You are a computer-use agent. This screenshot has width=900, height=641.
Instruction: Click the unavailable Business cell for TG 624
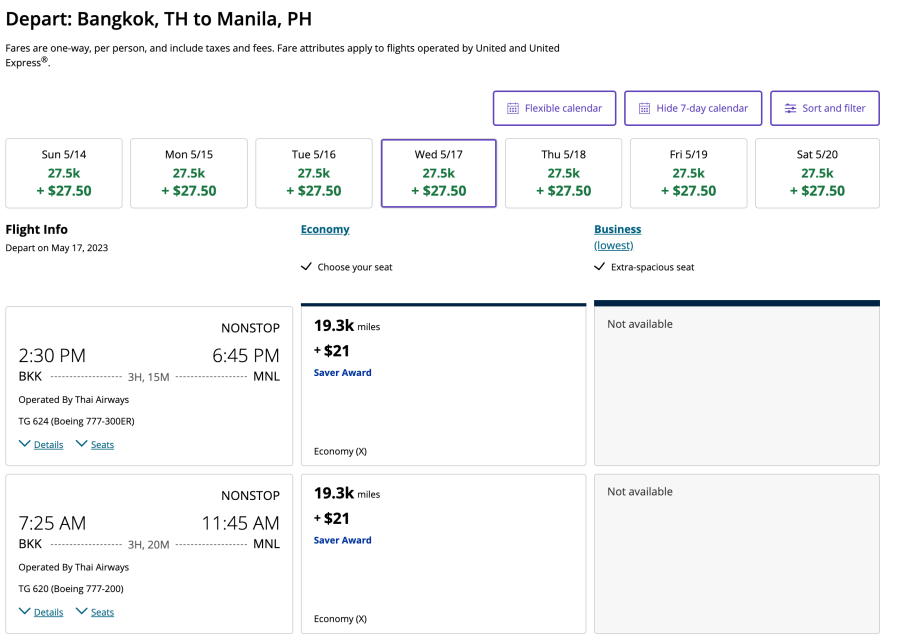(737, 385)
